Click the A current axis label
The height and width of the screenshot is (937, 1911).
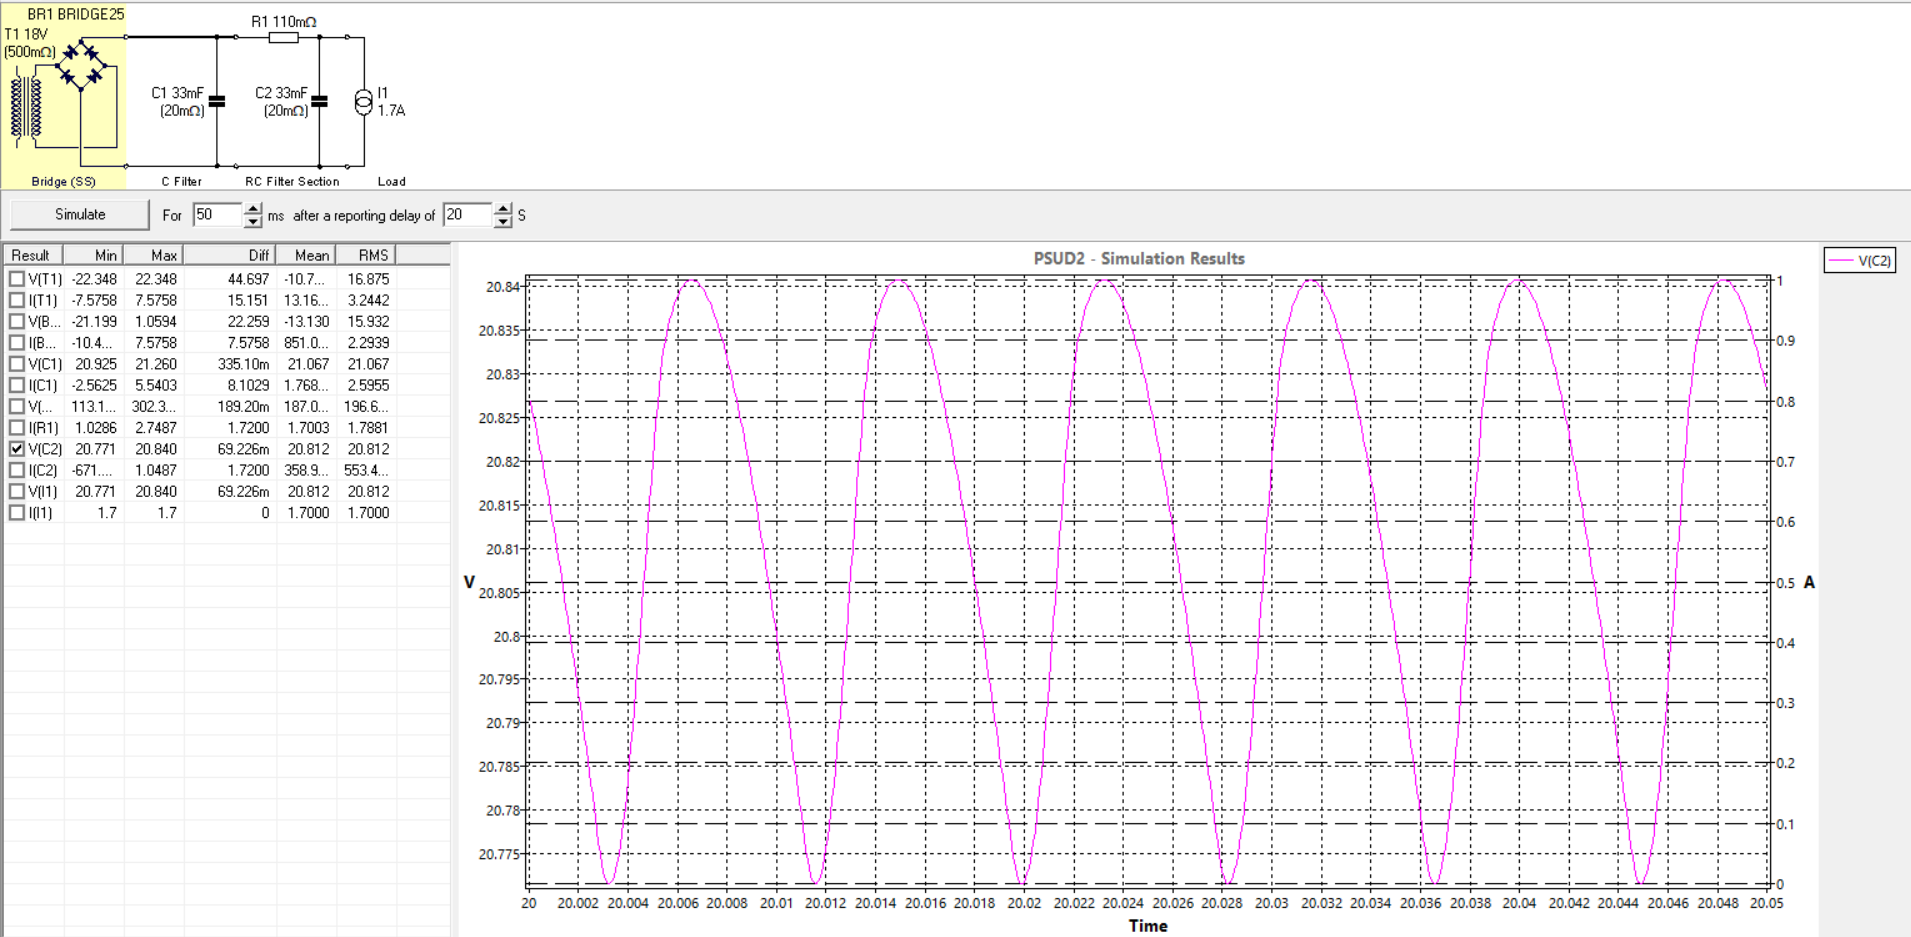point(1809,583)
